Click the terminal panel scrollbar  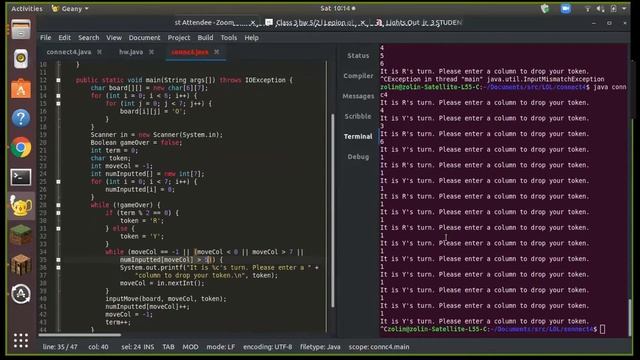[630, 318]
